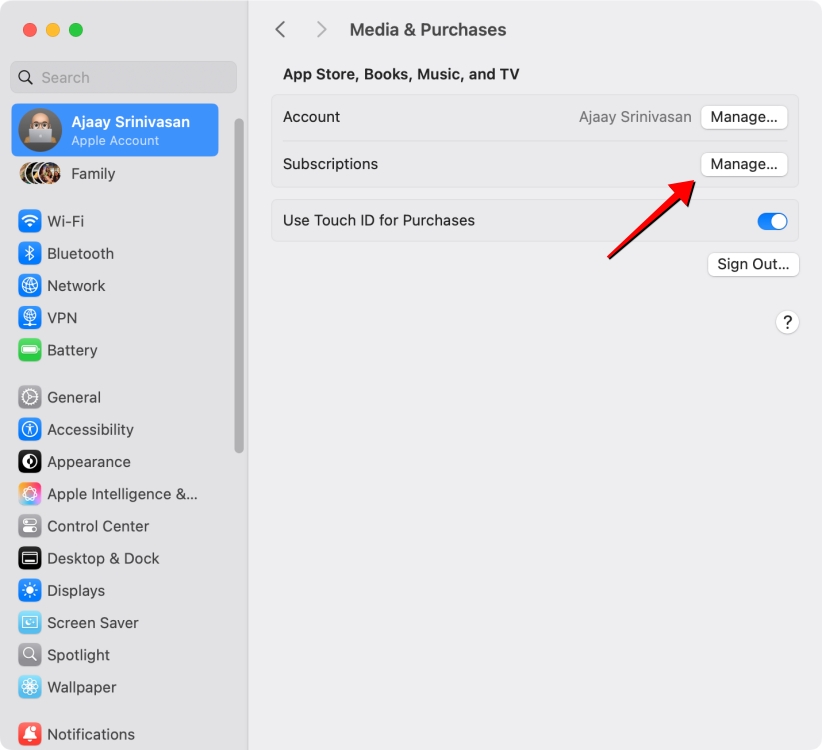Open the Wallpaper settings label
This screenshot has width=822, height=750.
tap(82, 687)
